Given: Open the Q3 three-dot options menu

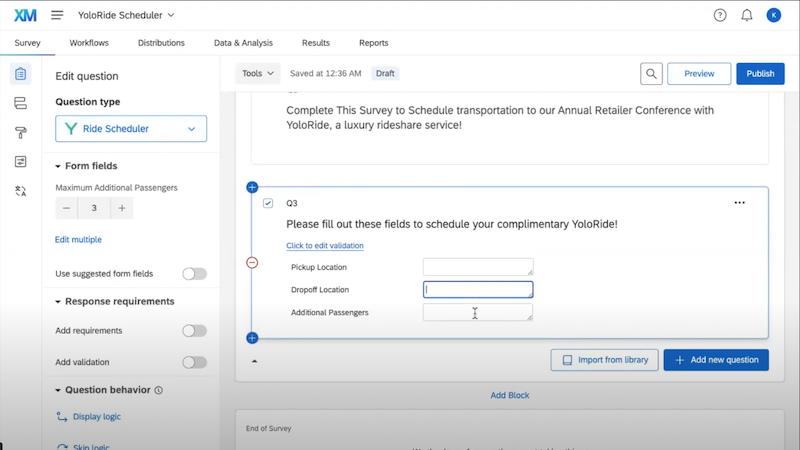Looking at the screenshot, I should coord(739,203).
